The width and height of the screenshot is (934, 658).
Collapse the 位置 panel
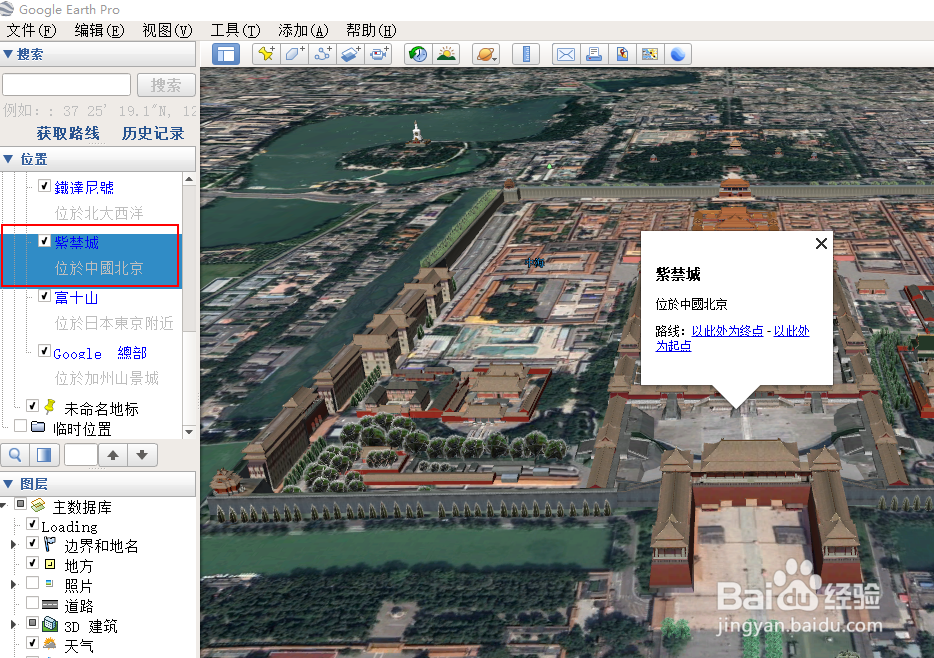tap(8, 159)
